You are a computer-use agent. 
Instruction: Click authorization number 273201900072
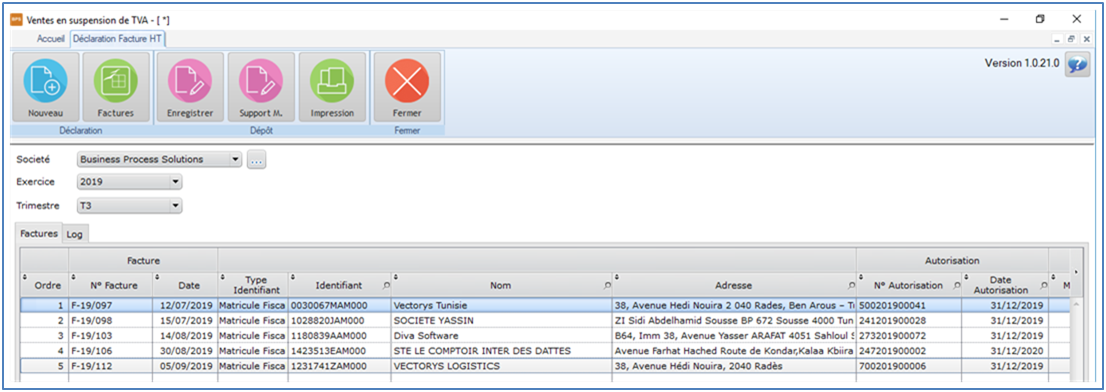[x=909, y=336]
